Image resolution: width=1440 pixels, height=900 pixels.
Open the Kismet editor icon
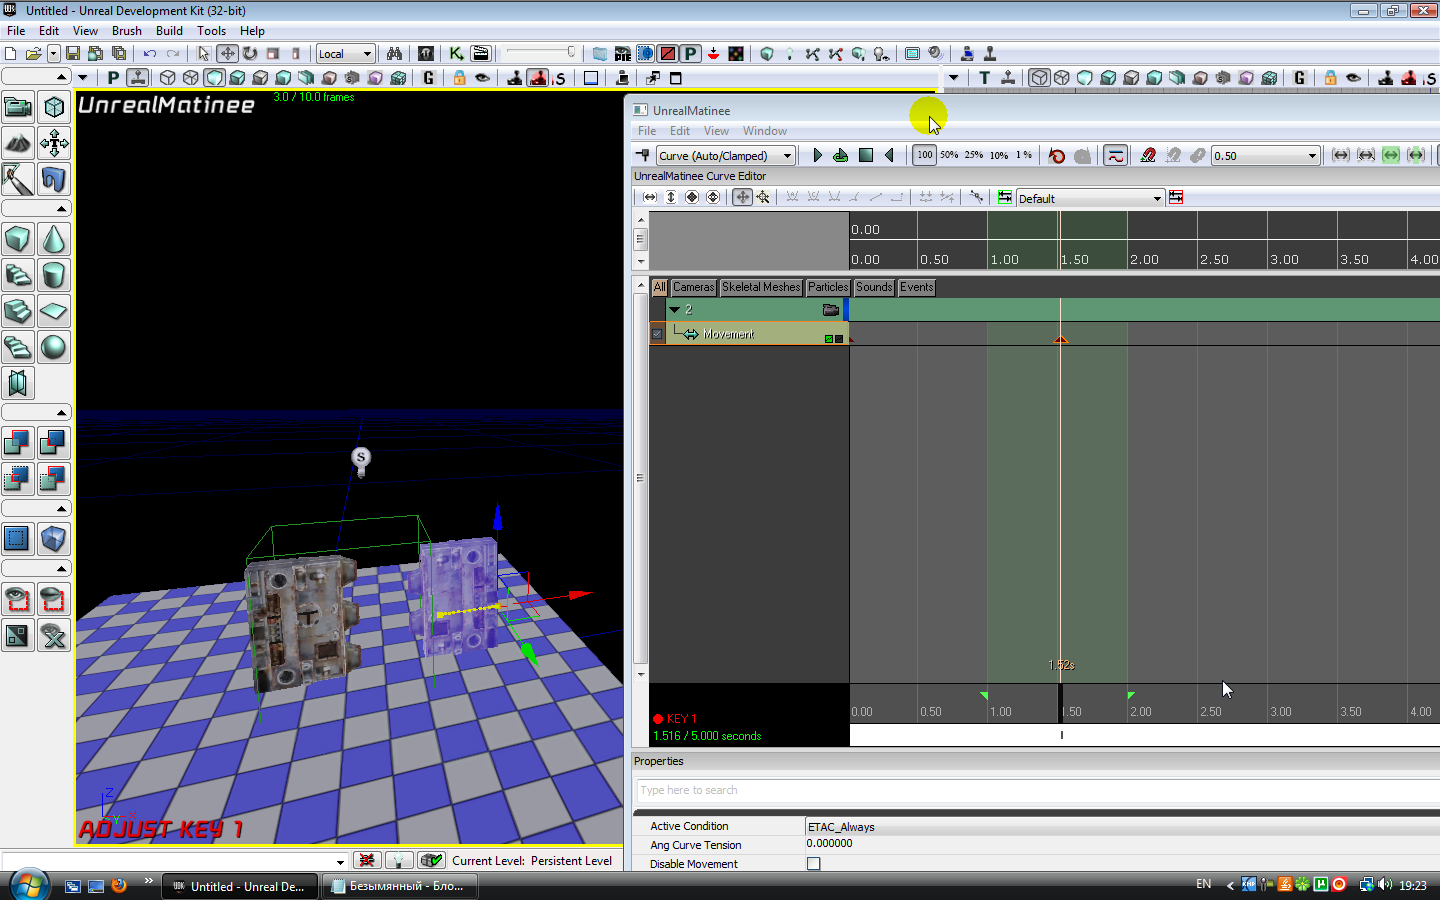pyautogui.click(x=456, y=54)
